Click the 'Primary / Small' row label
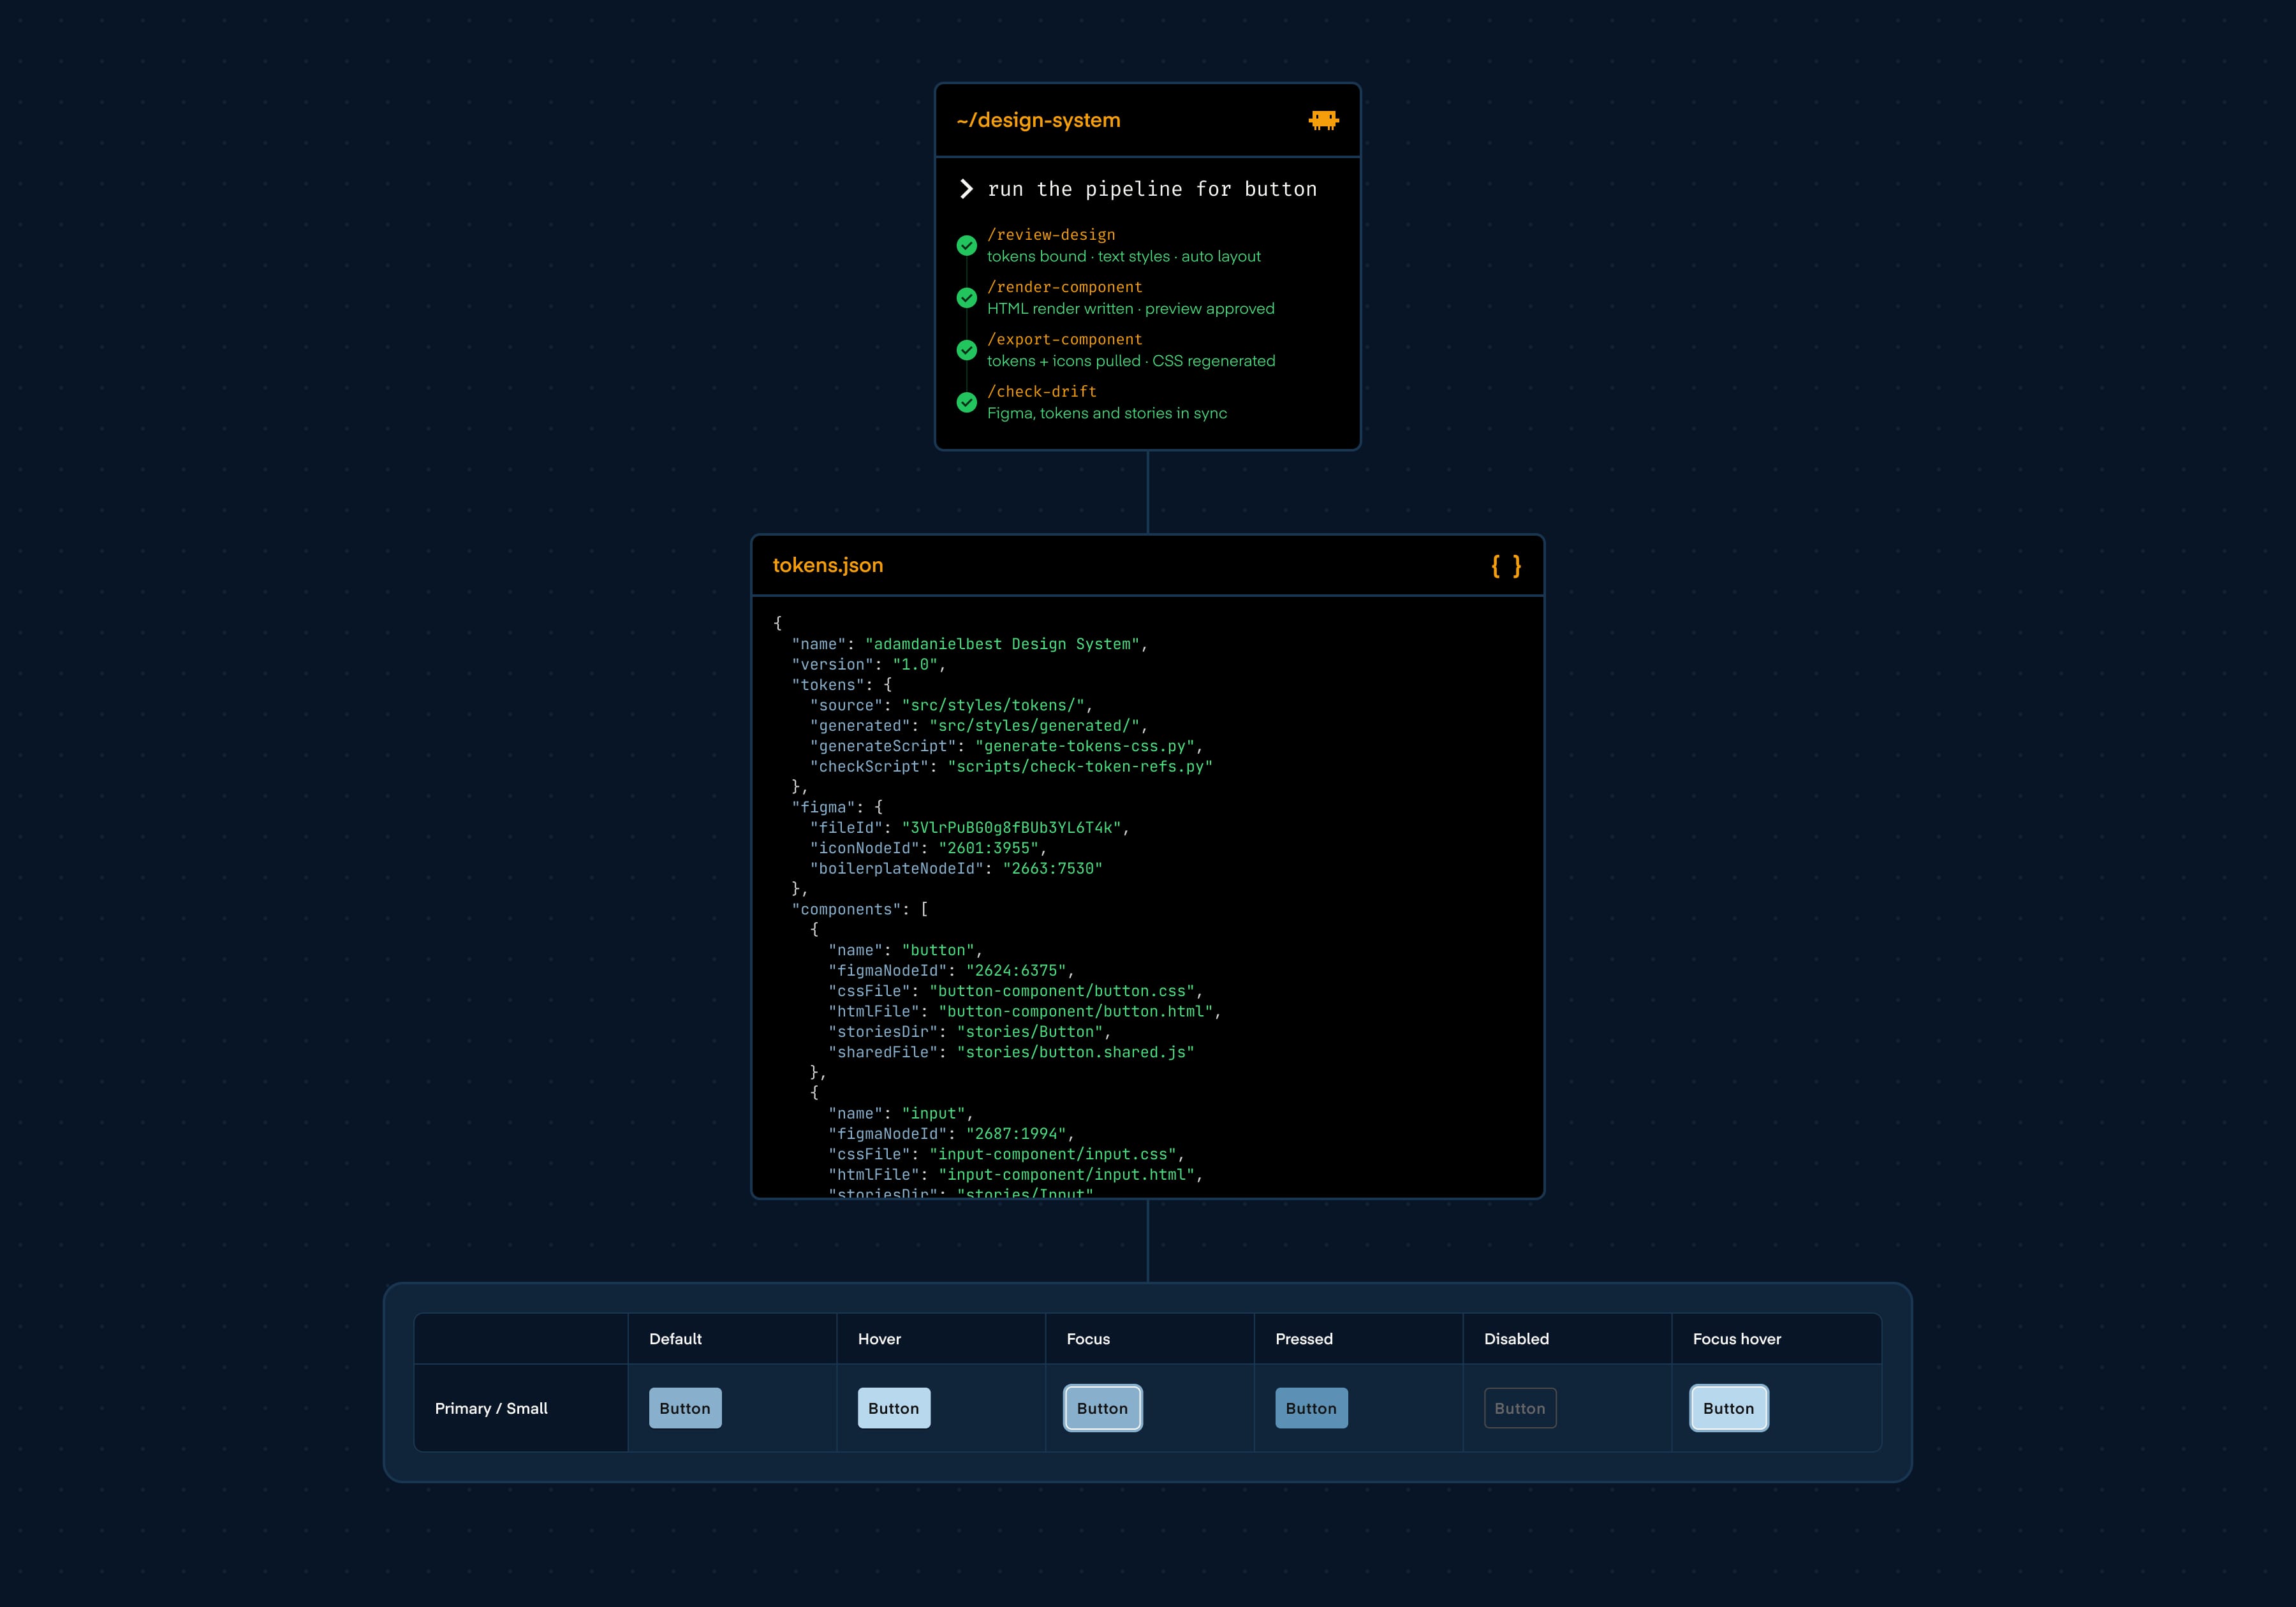This screenshot has height=1607, width=2296. (491, 1408)
